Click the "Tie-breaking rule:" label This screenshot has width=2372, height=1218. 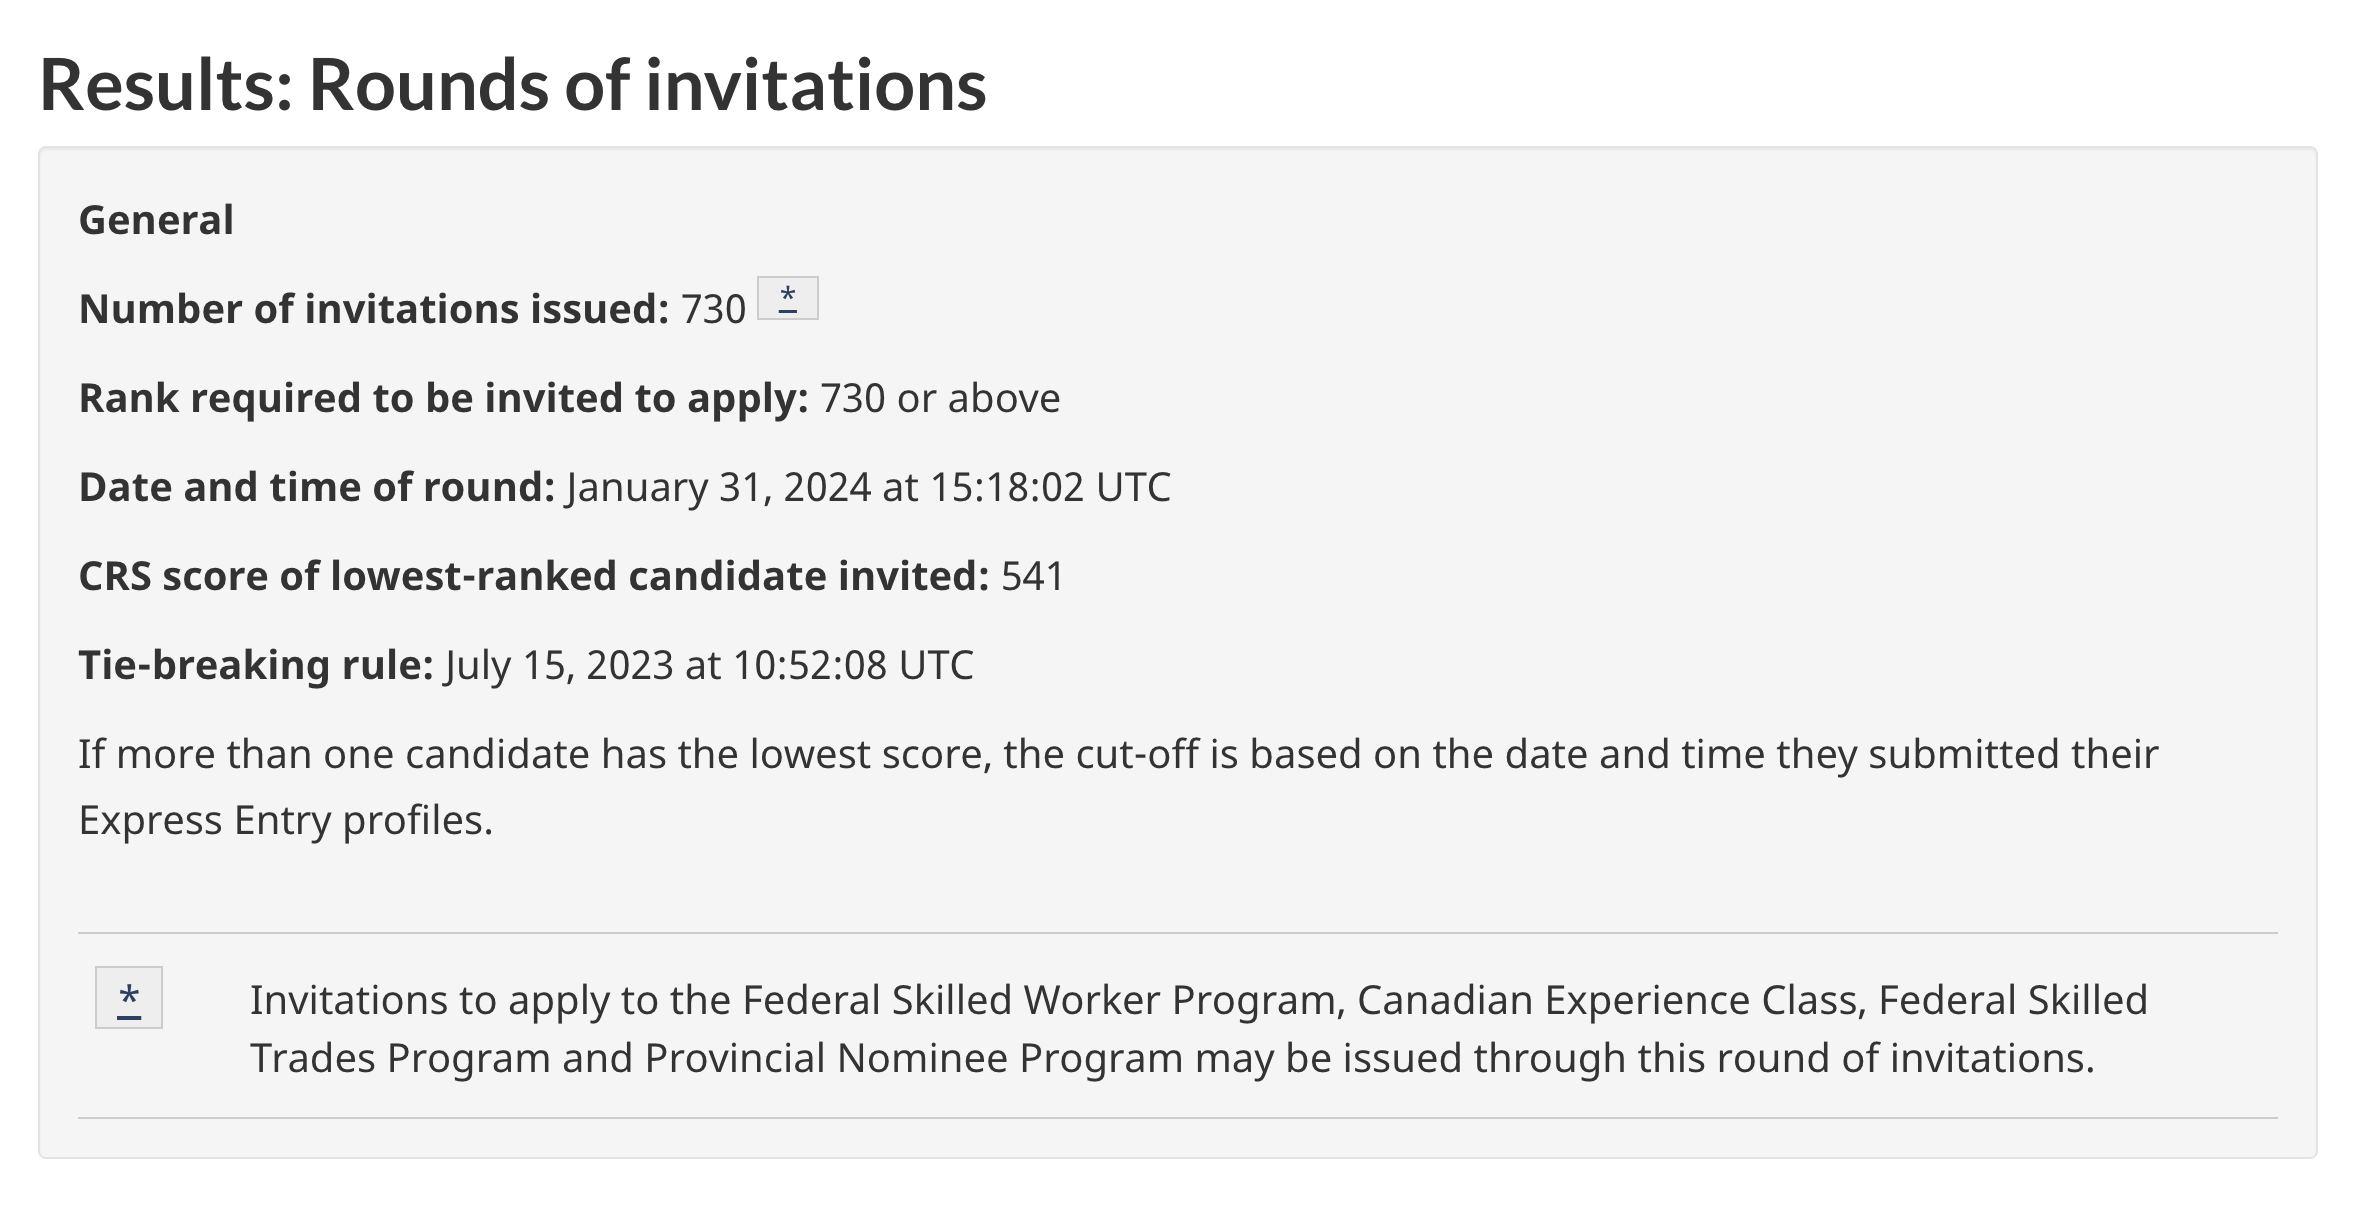tap(256, 665)
